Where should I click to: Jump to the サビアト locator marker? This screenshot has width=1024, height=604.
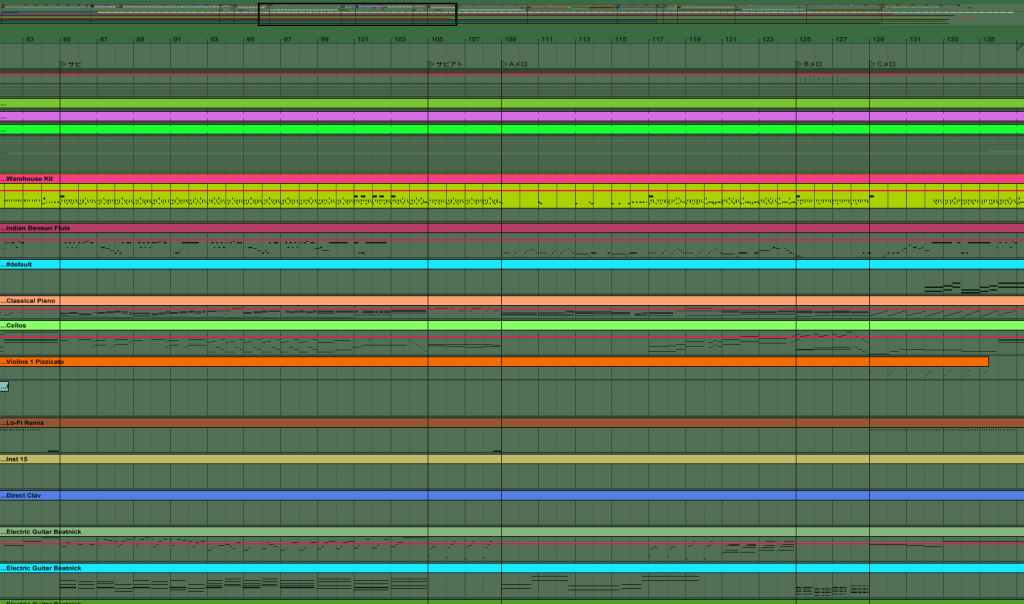tap(432, 63)
